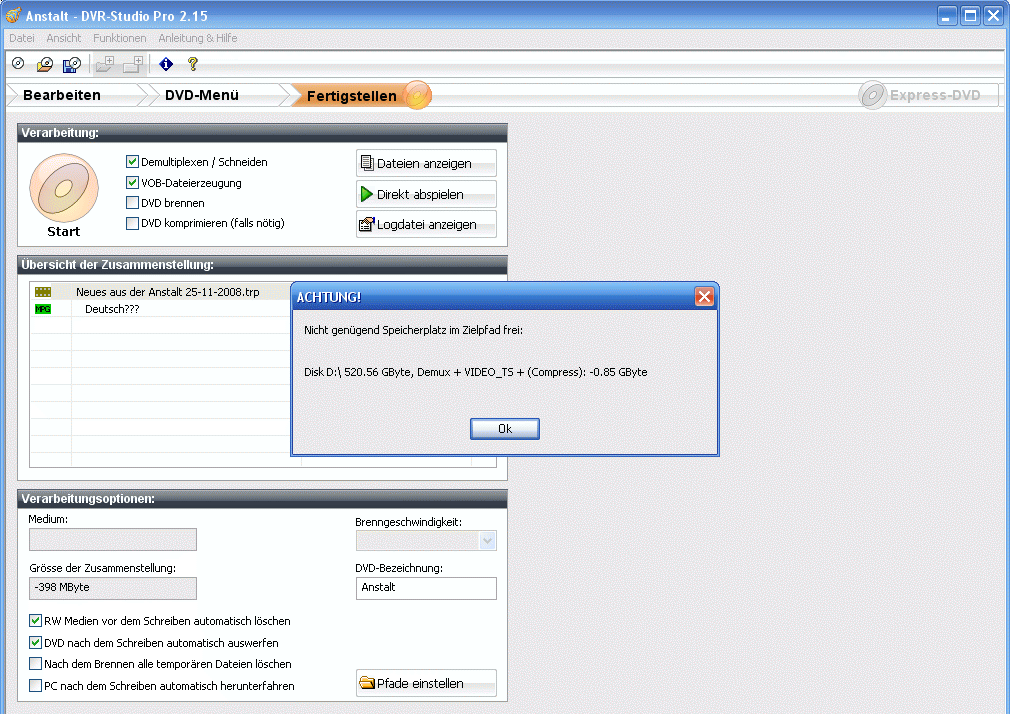Uncheck Demultiplexen / Schneiden
This screenshot has width=1010, height=714.
click(132, 162)
